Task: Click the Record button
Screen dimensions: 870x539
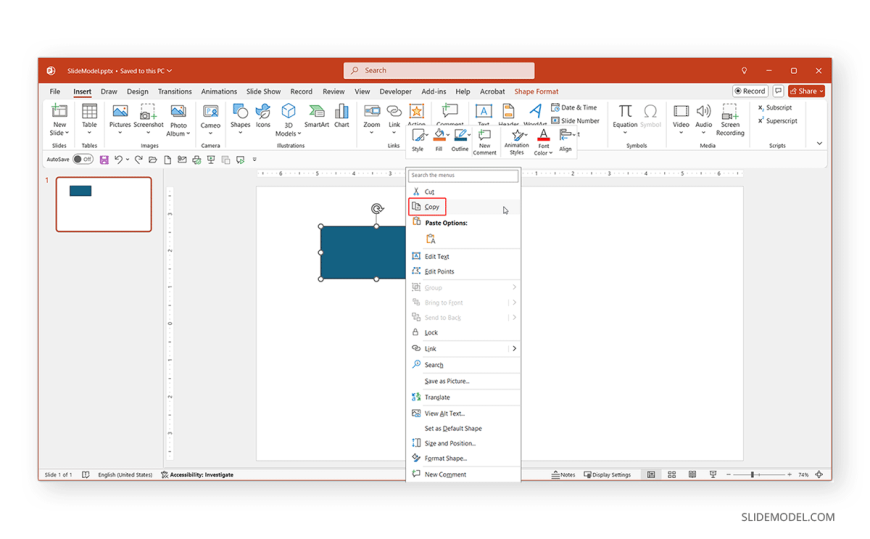Action: coord(750,91)
